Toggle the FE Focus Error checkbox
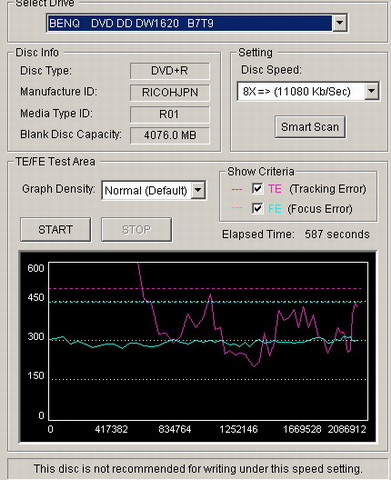This screenshot has height=480, width=391. [x=257, y=209]
